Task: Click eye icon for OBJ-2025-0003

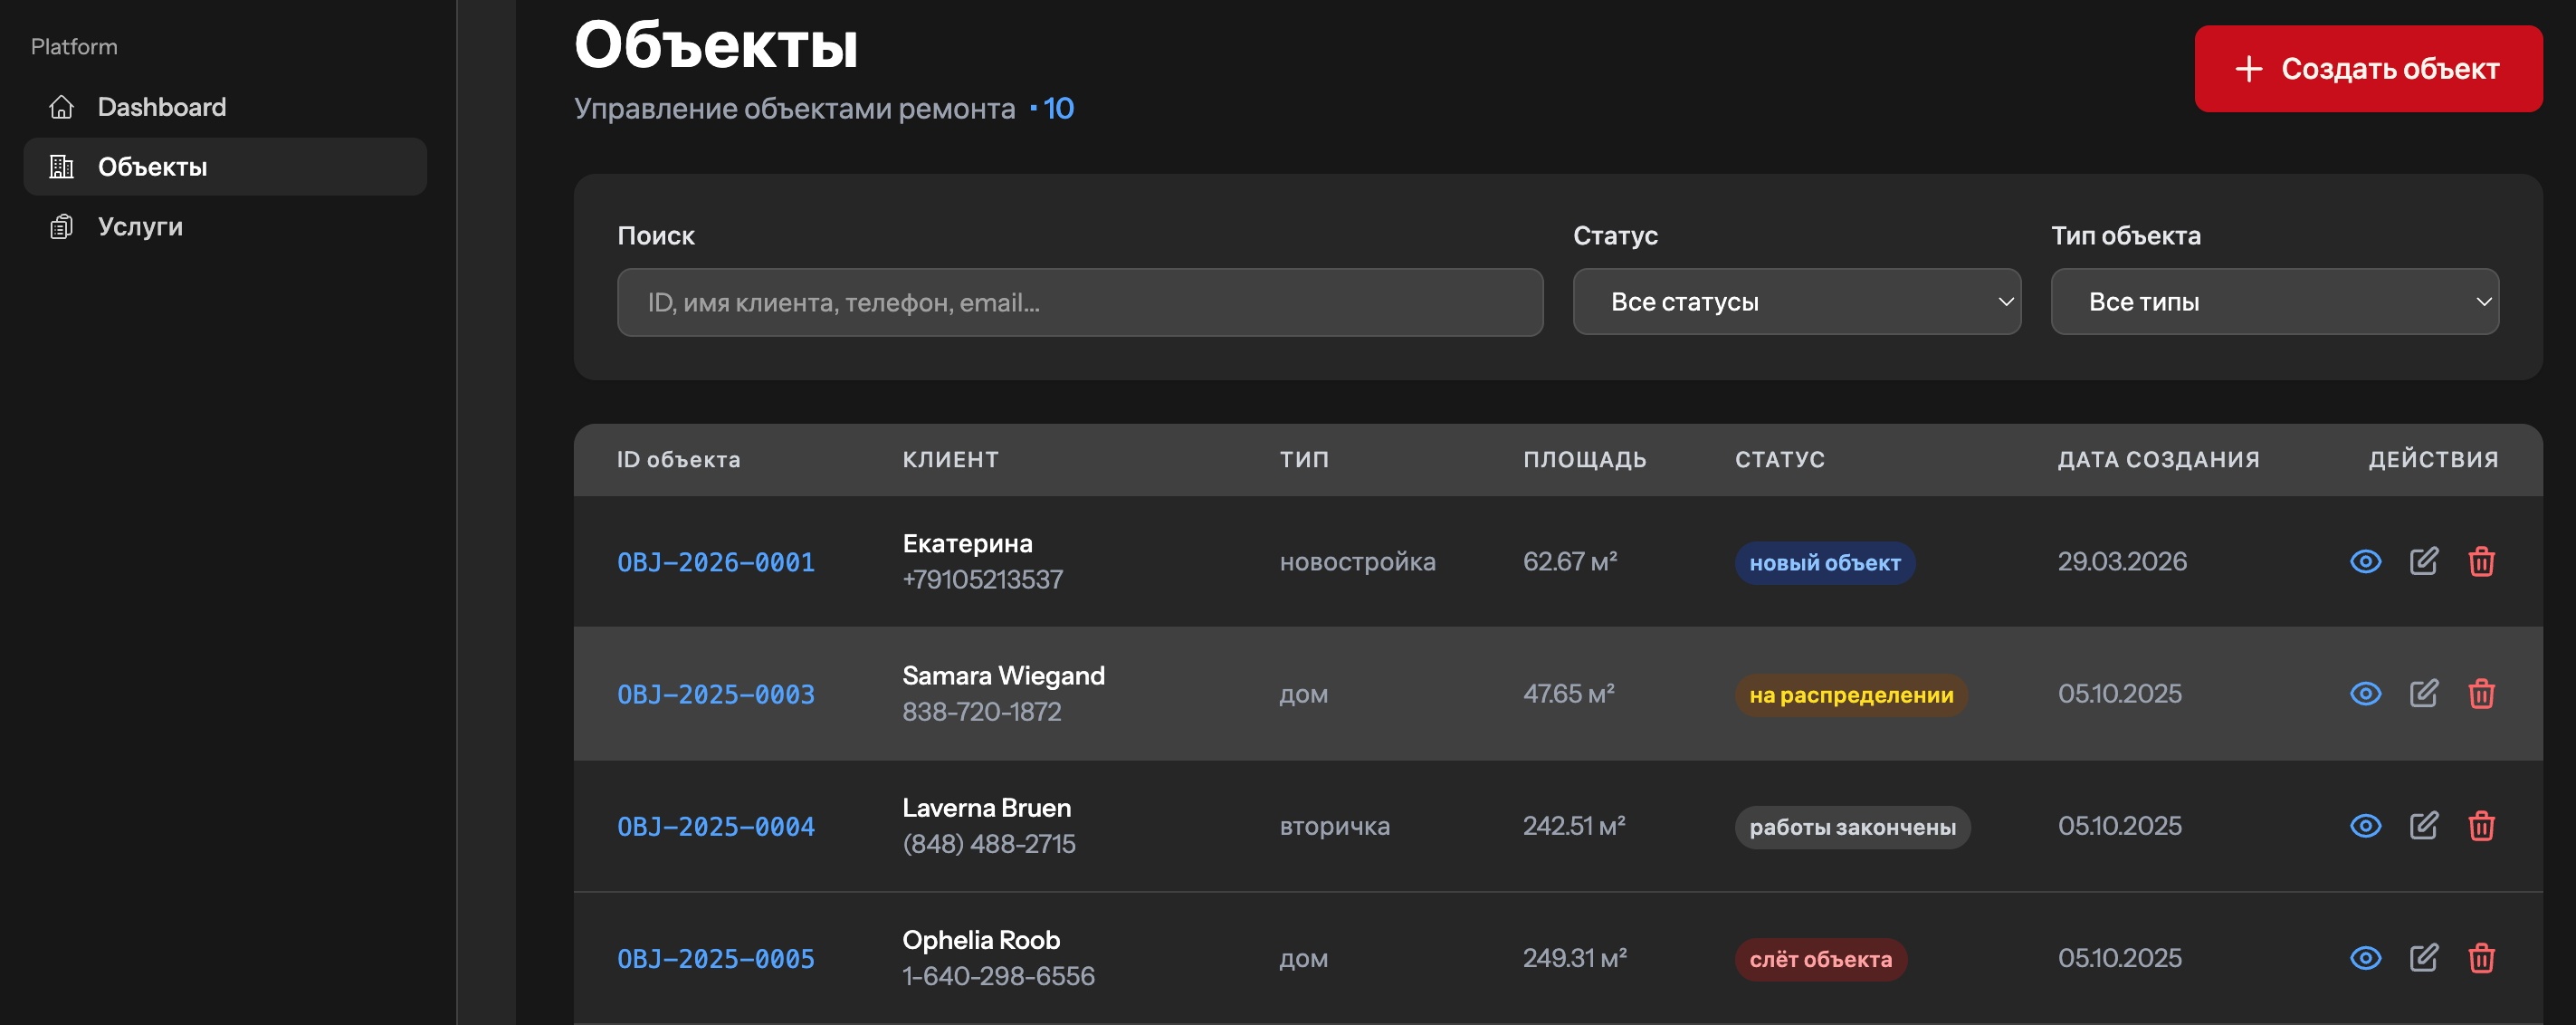Action: (2365, 693)
